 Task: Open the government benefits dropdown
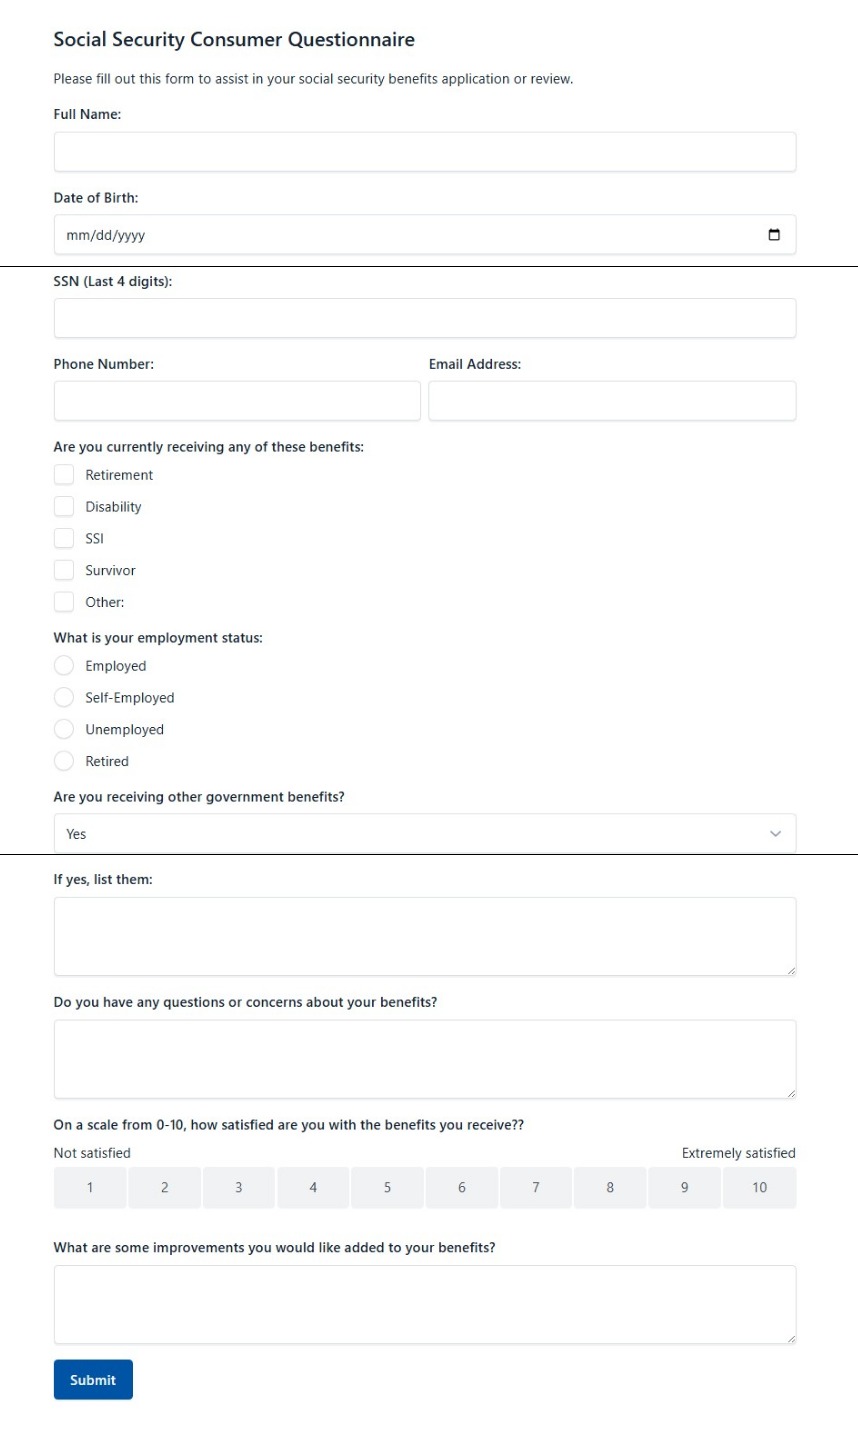point(425,832)
